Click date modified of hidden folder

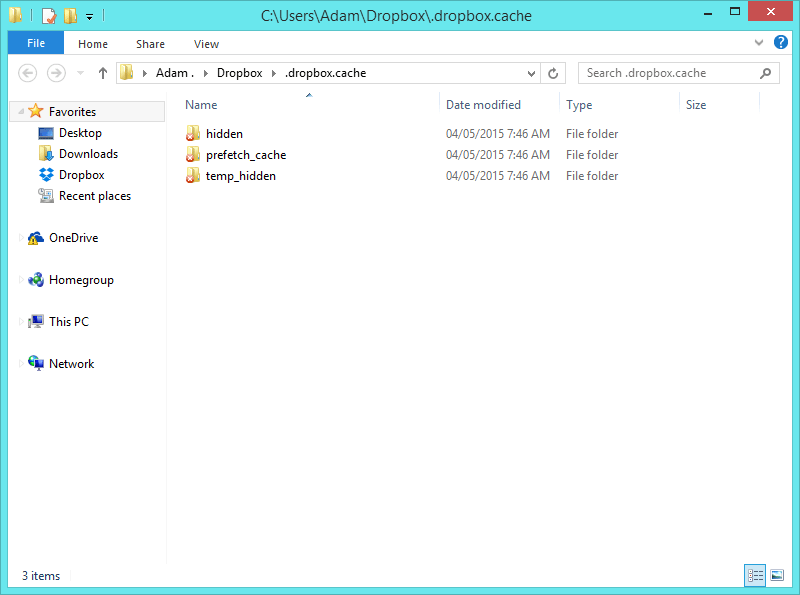[x=497, y=134]
